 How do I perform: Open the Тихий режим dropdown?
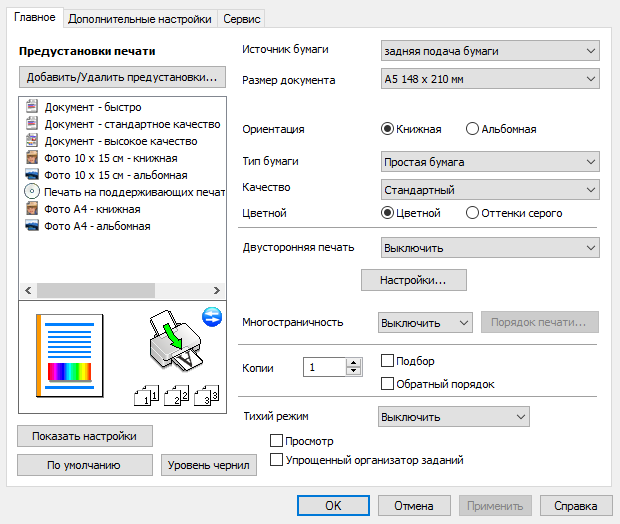point(454,416)
